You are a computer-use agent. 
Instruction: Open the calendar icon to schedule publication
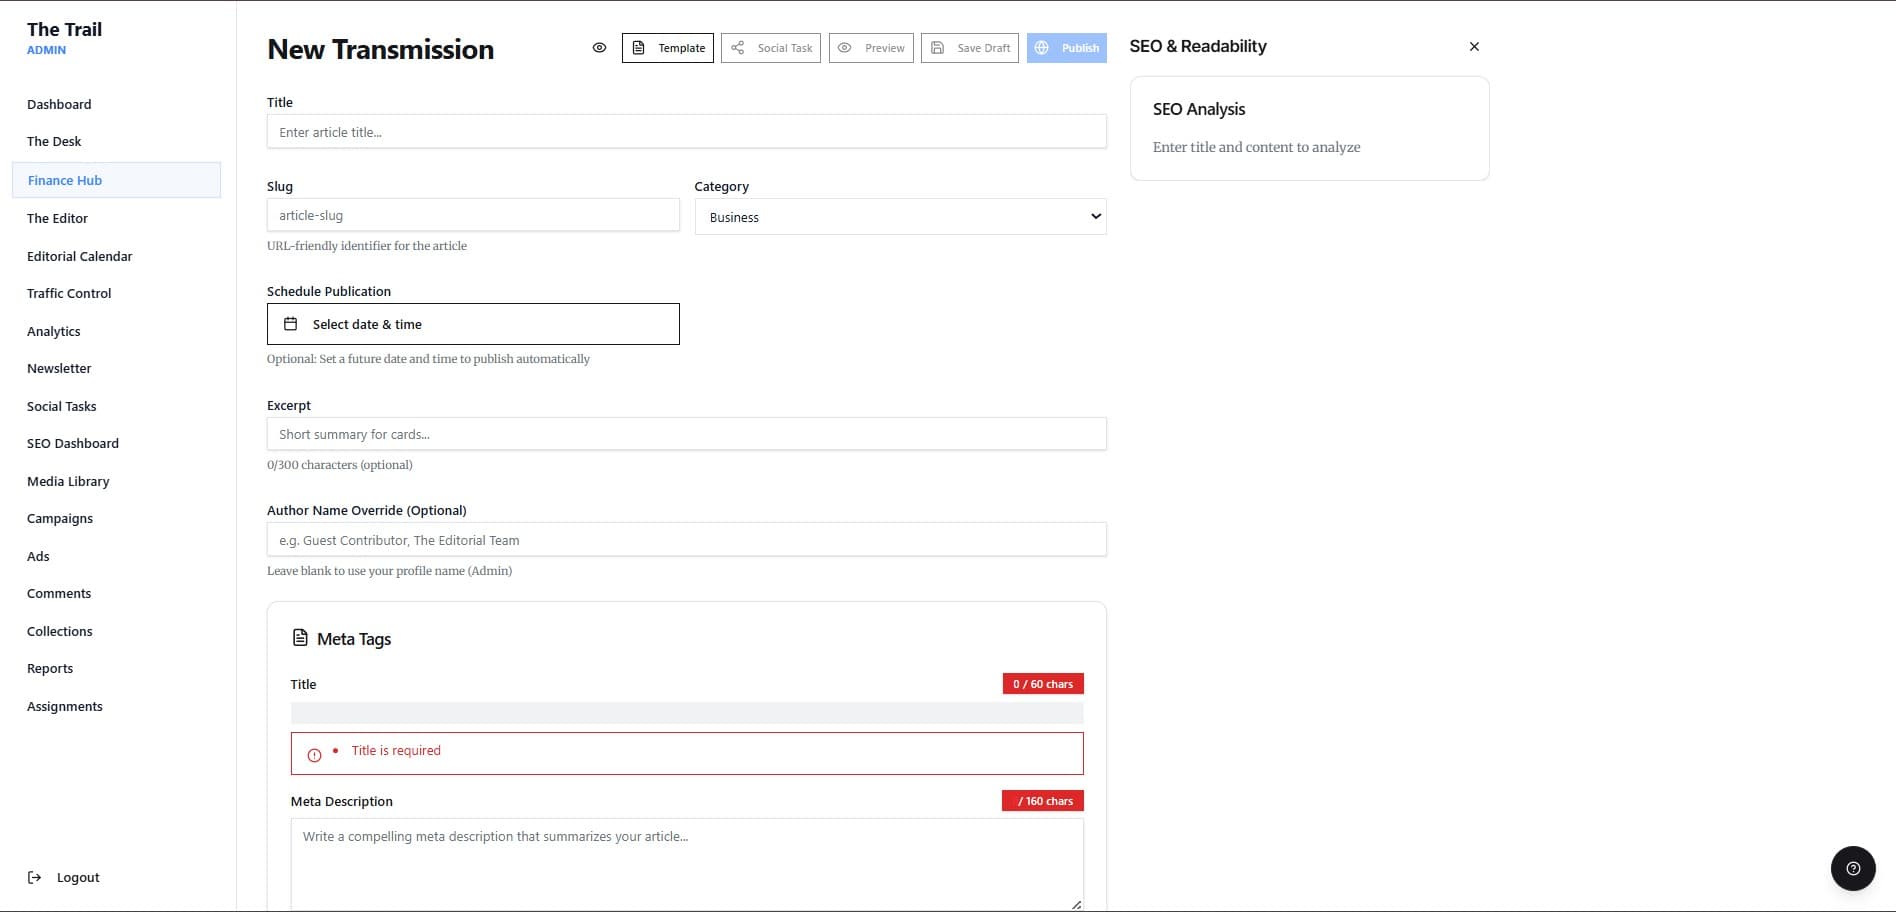pos(291,323)
